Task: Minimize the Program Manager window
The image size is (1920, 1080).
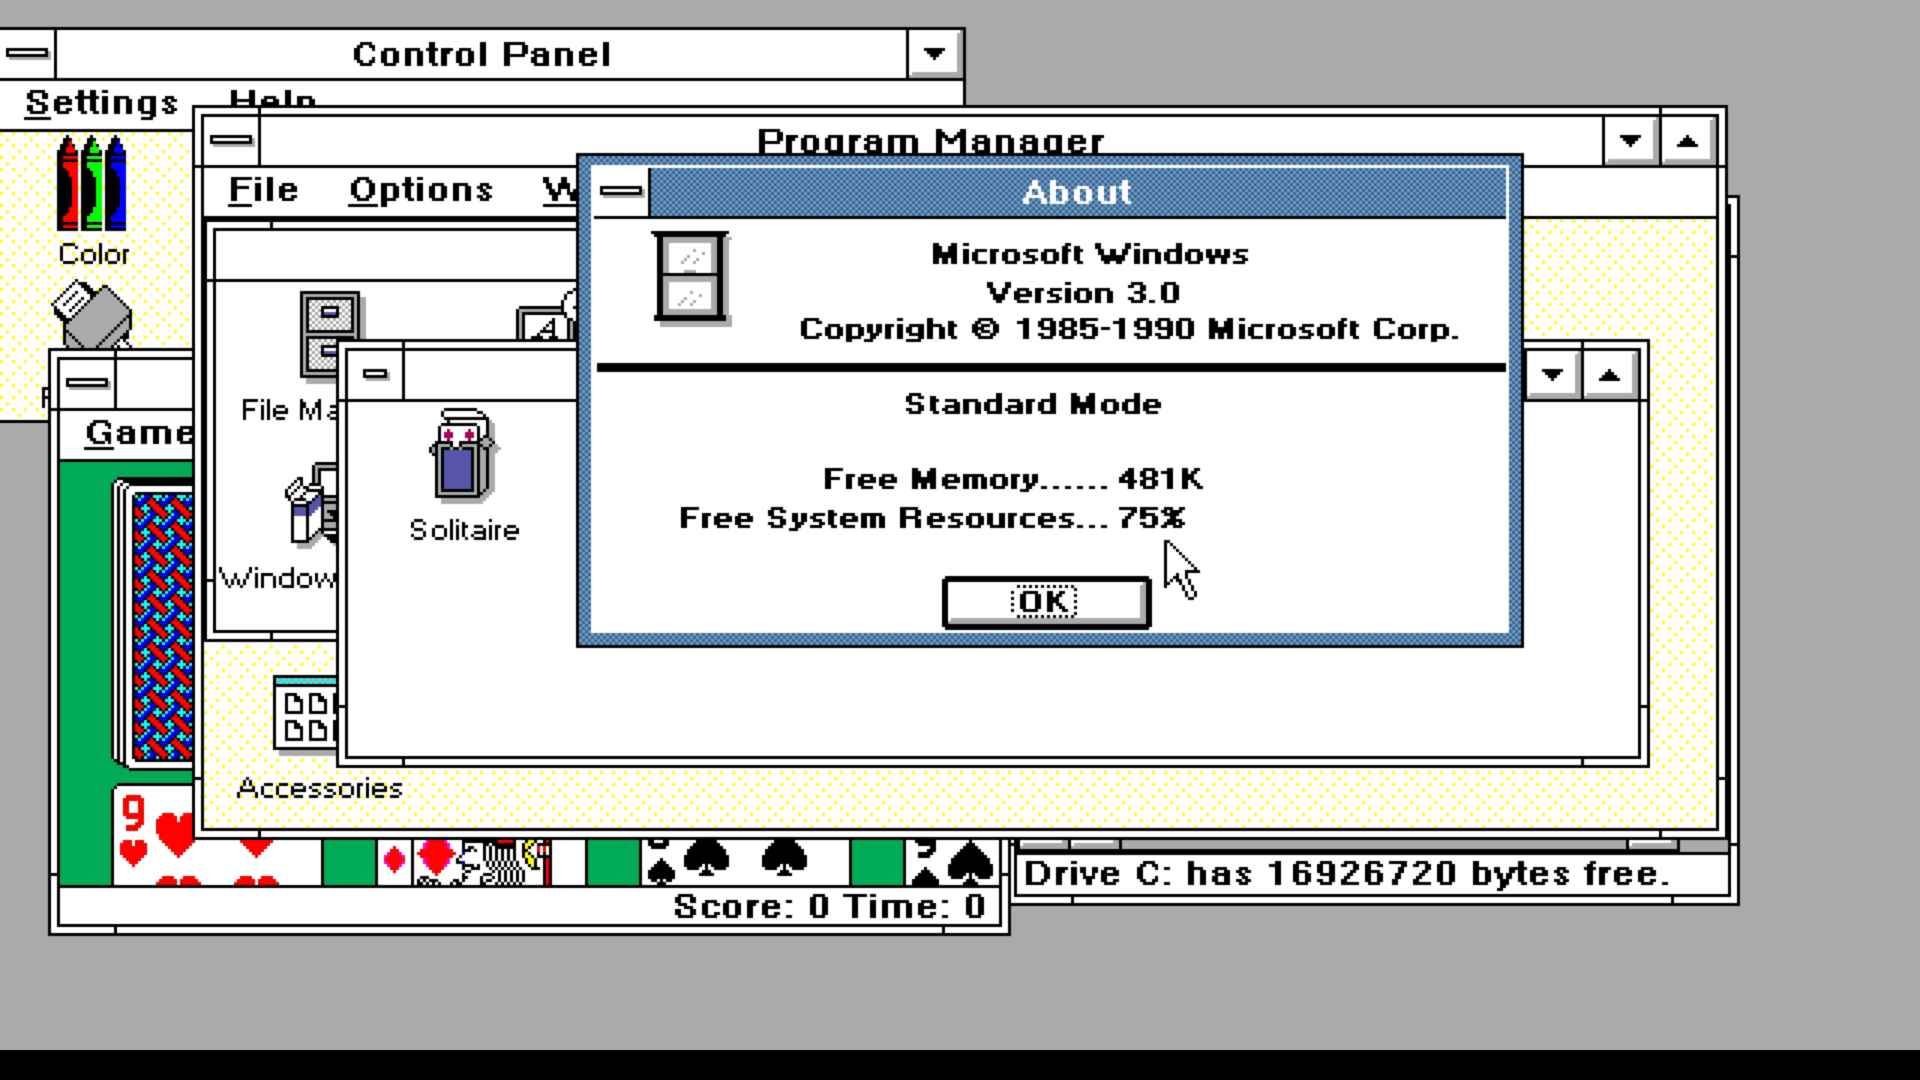Action: coord(1630,141)
